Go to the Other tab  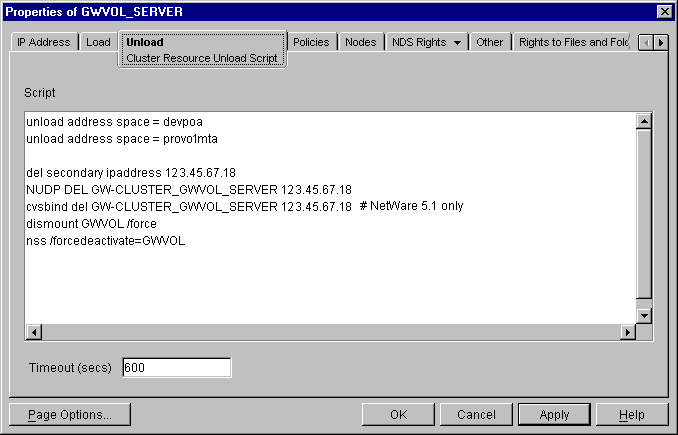point(490,42)
